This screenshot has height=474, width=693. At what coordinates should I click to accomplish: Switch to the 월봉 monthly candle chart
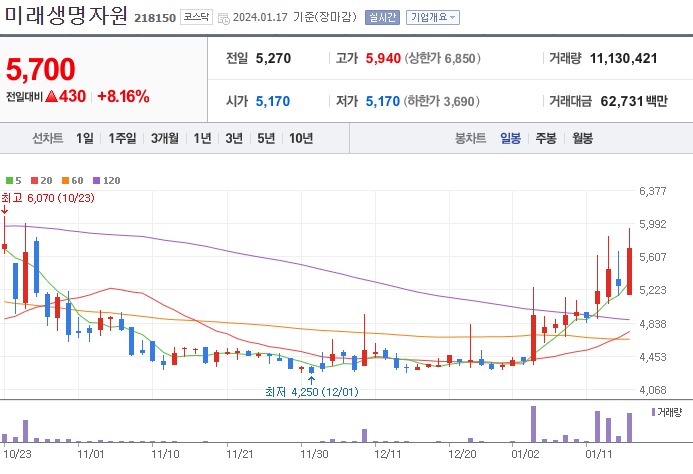[582, 138]
